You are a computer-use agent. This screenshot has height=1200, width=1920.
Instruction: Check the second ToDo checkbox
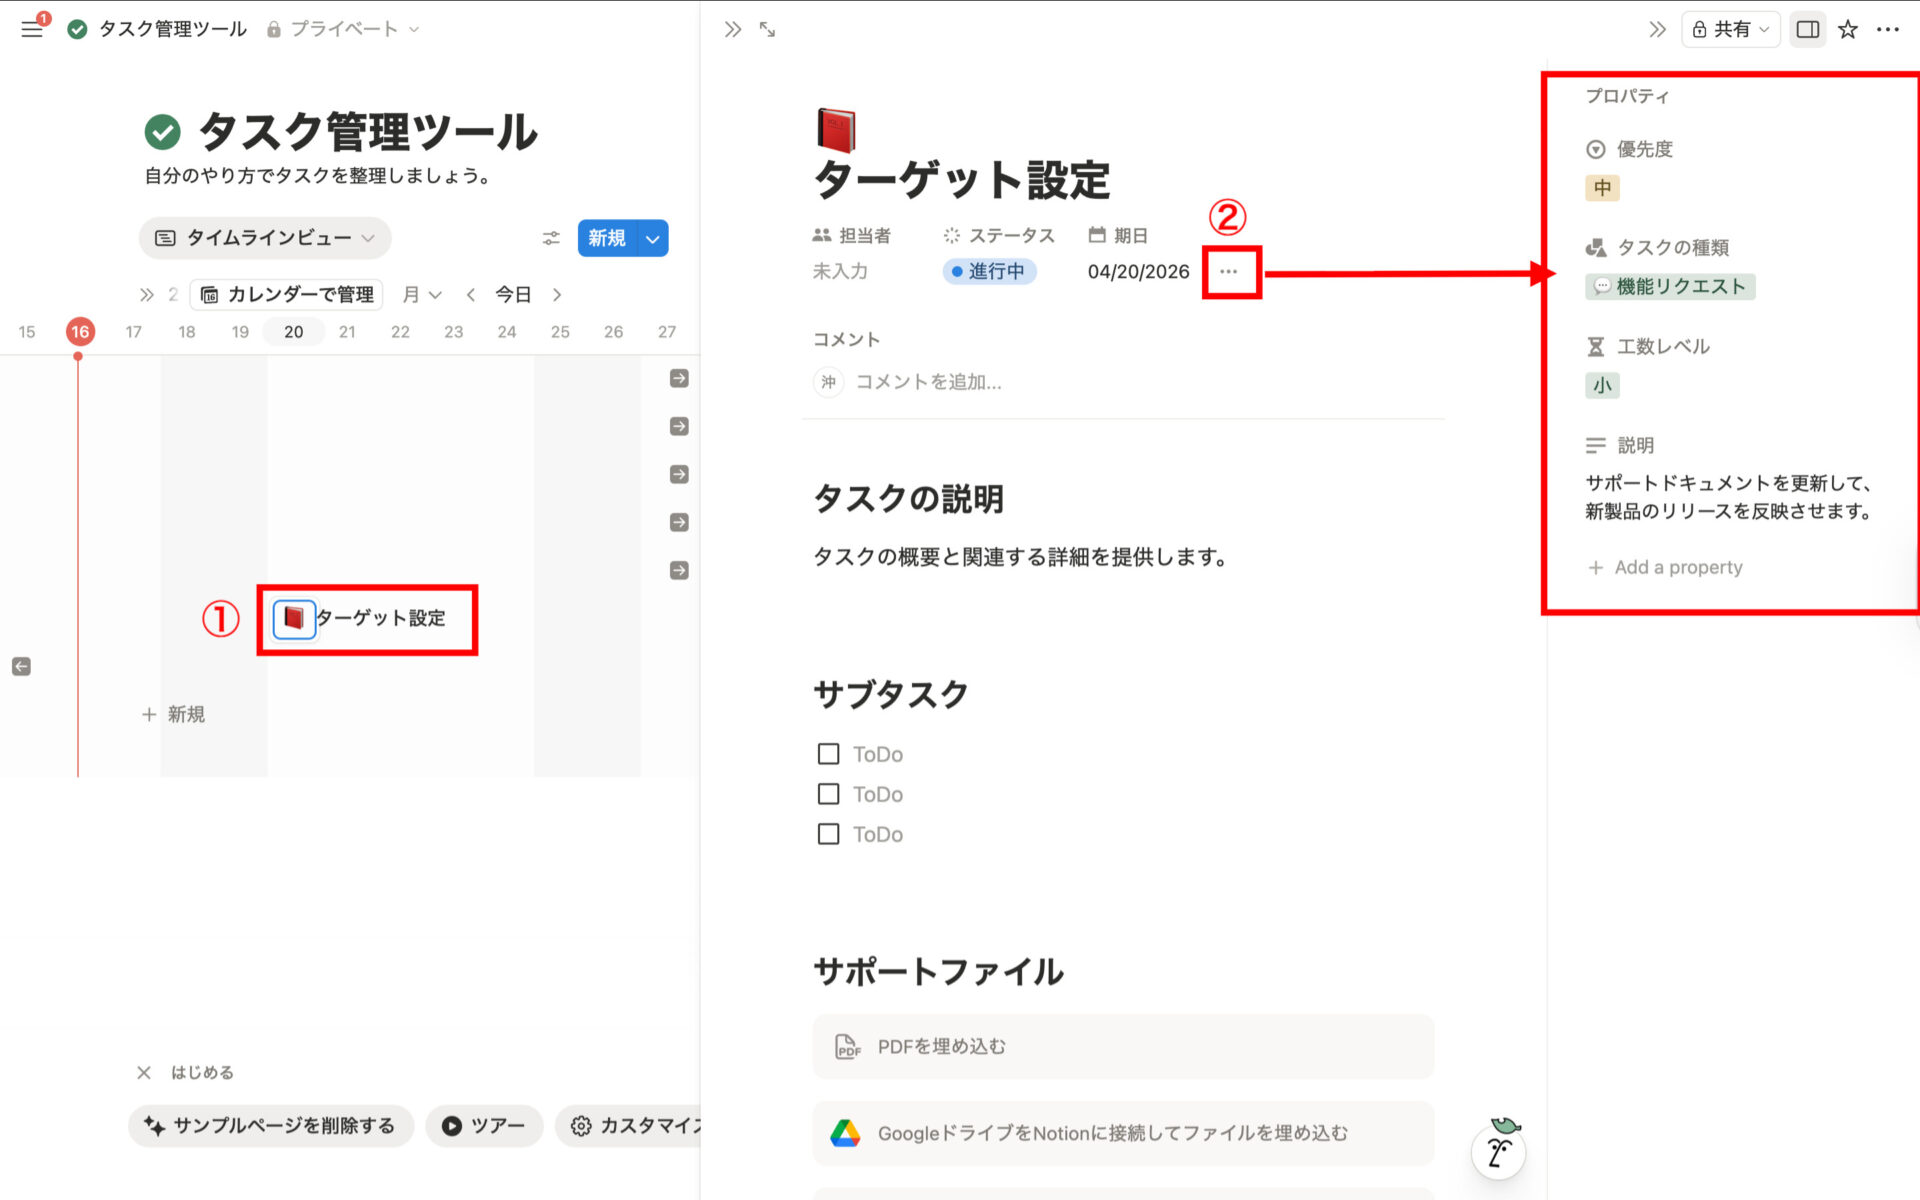(828, 794)
